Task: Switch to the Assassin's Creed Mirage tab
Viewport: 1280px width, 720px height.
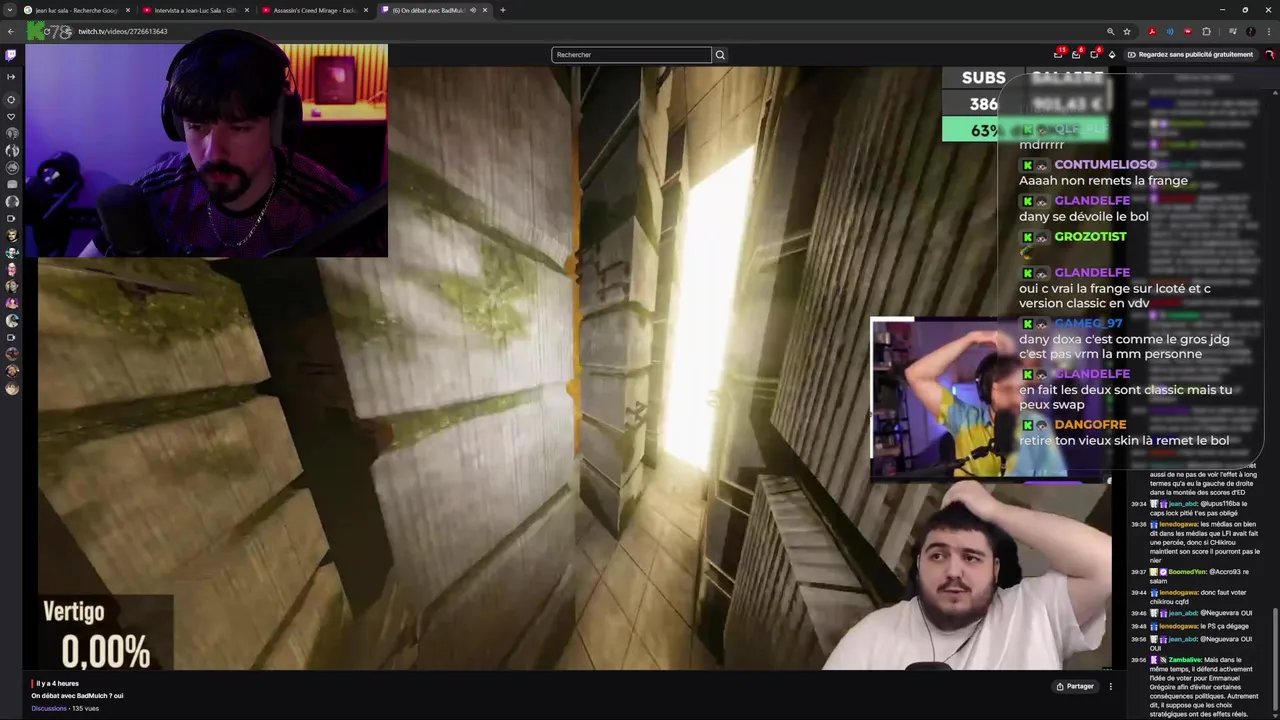Action: point(314,10)
